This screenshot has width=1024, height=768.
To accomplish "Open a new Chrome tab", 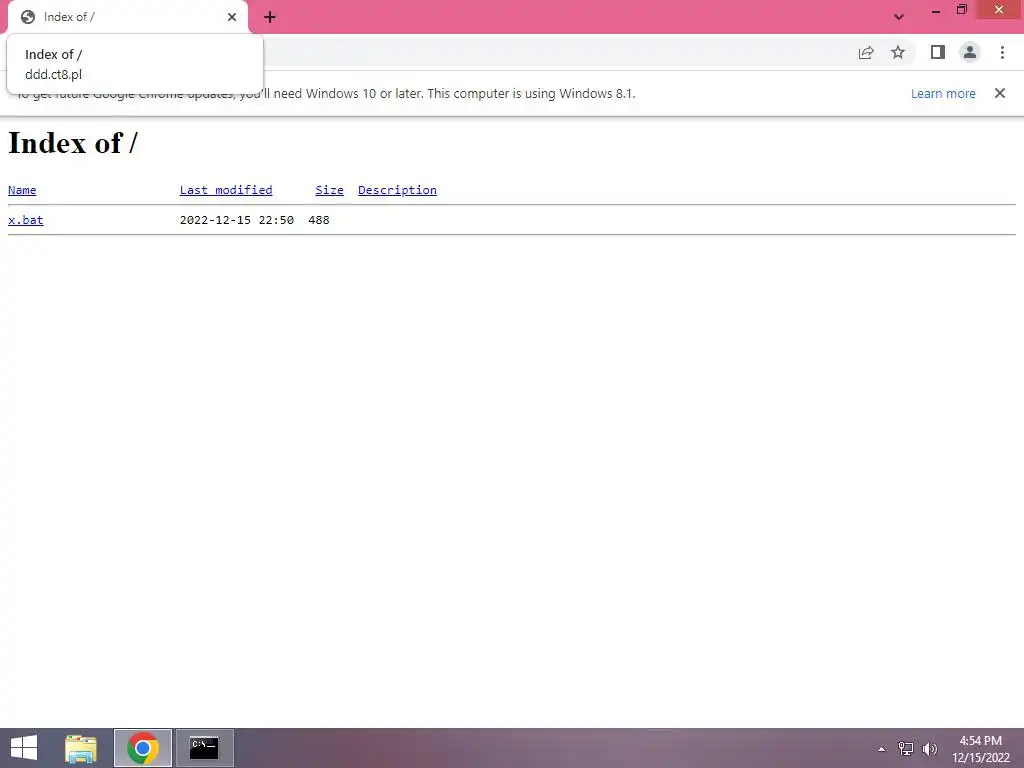I will tap(270, 17).
